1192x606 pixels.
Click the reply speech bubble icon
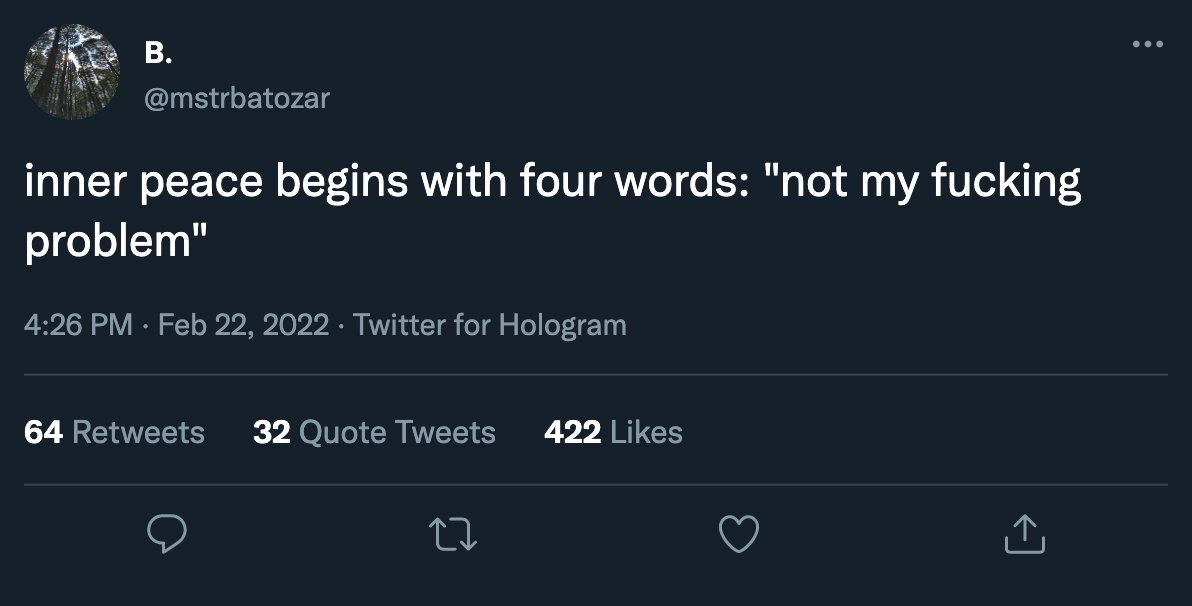pyautogui.click(x=166, y=534)
